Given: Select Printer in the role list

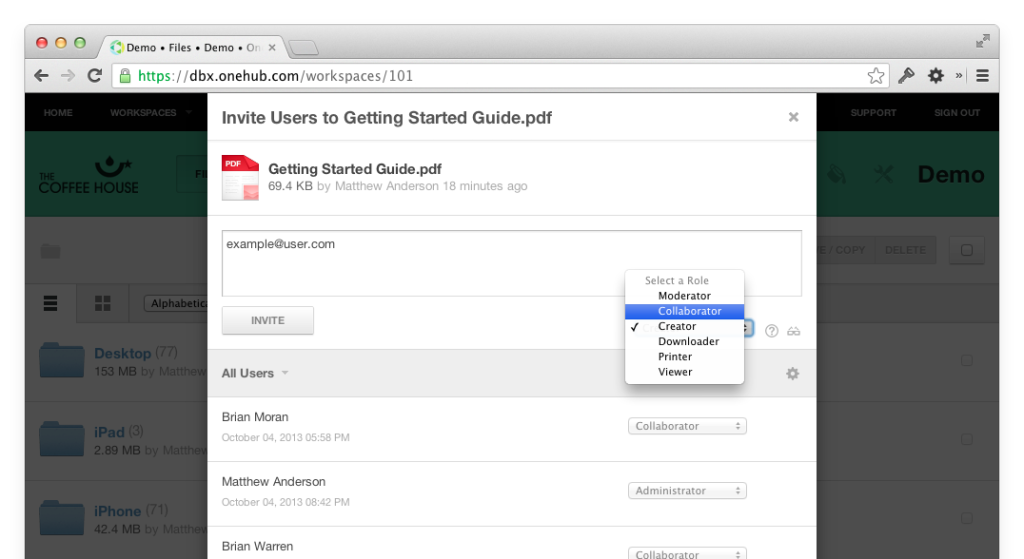Looking at the screenshot, I should tap(684, 357).
